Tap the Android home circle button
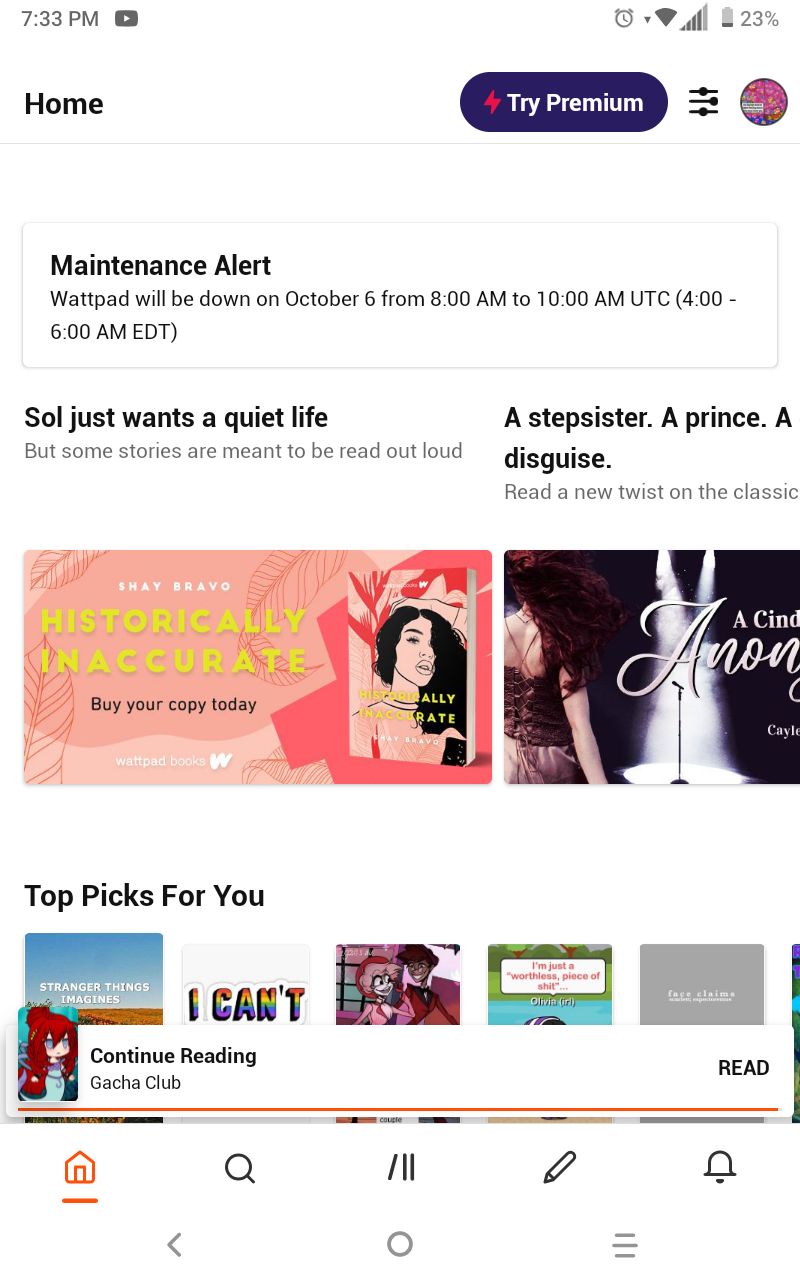Screen dimensions: 800x1280 pos(400,1244)
